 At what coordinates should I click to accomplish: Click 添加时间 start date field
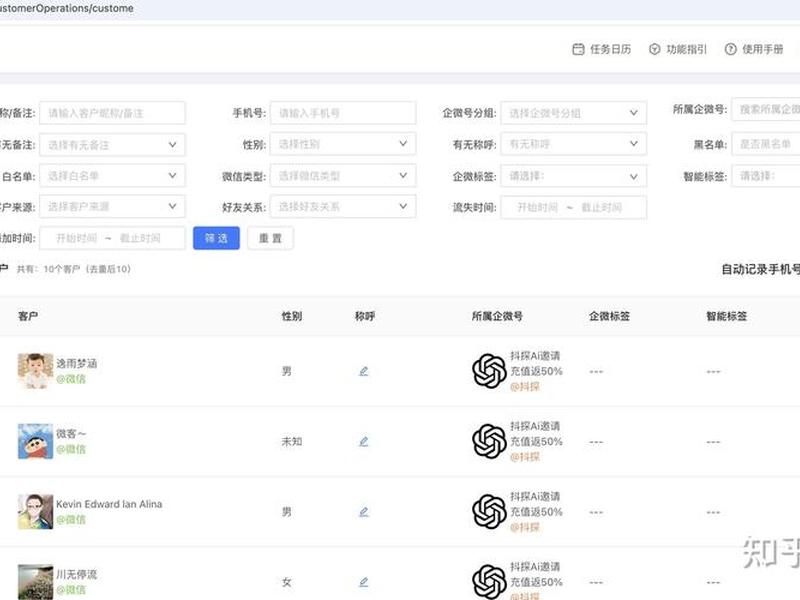point(76,238)
